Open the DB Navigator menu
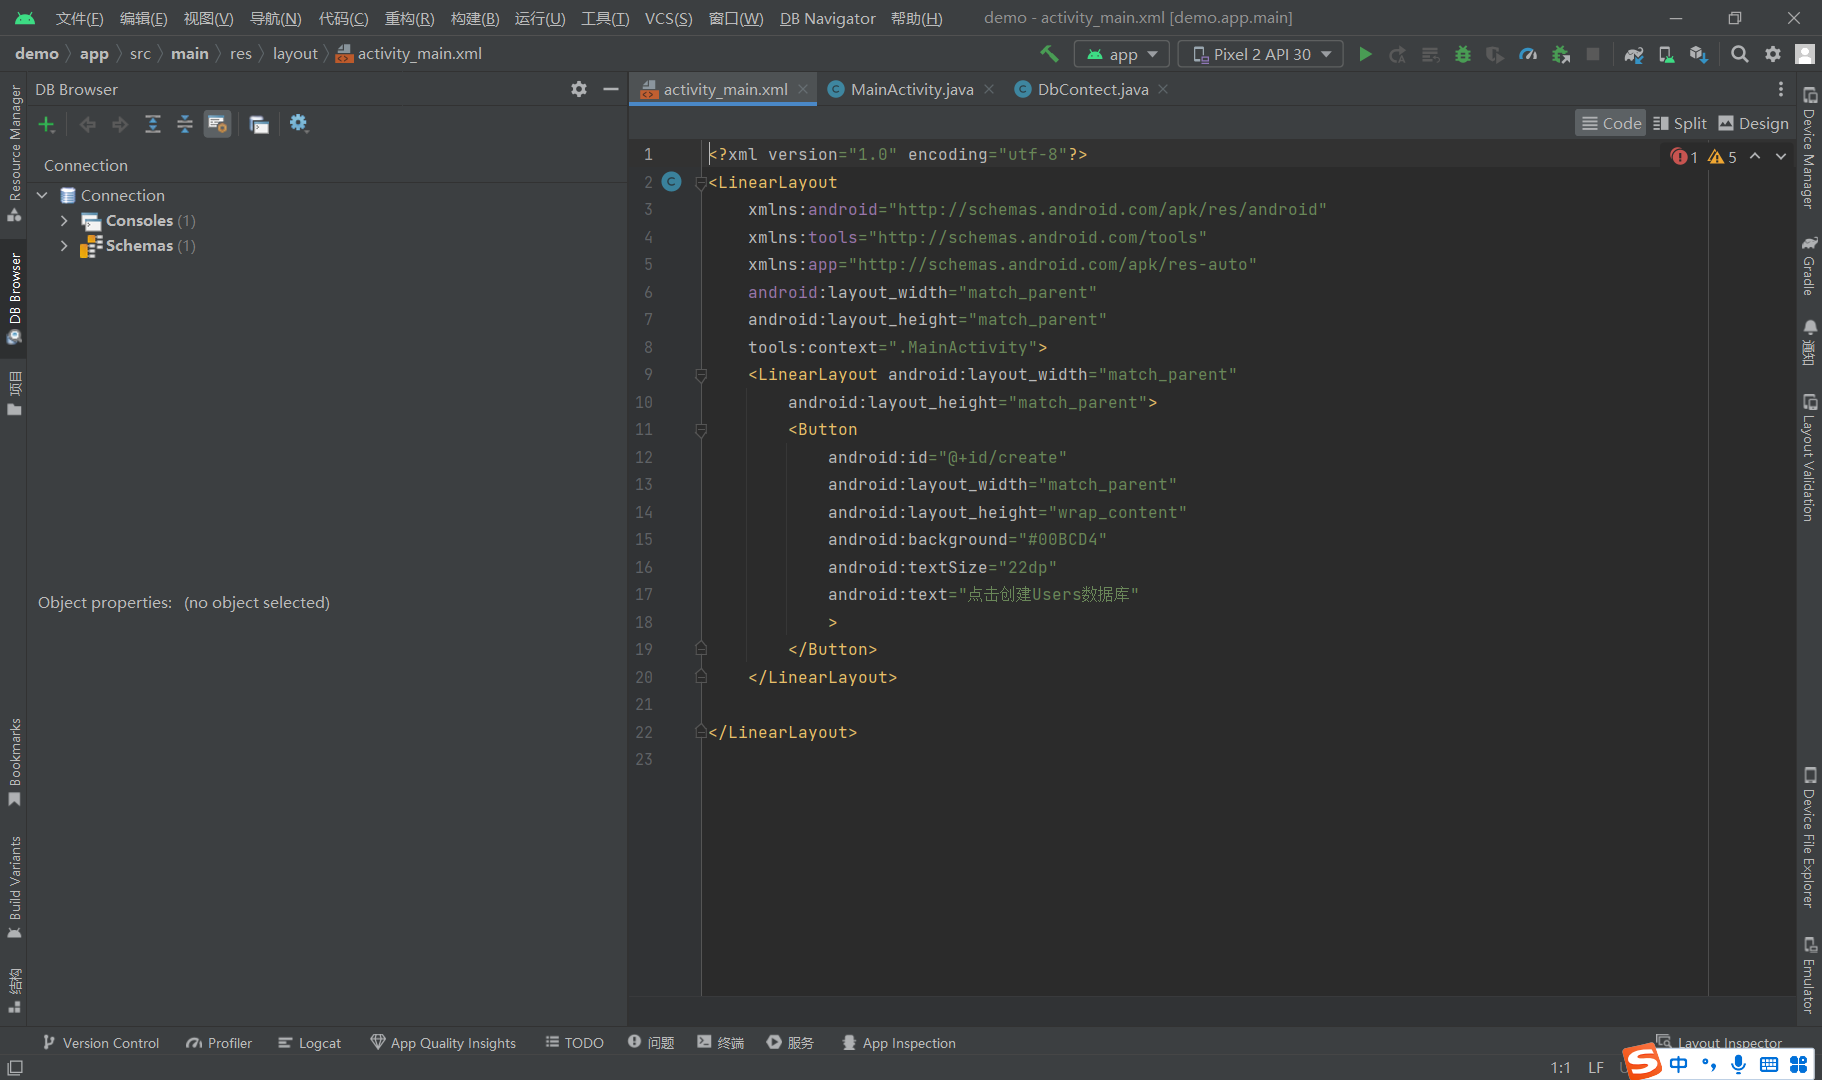Viewport: 1822px width, 1080px height. coord(827,18)
